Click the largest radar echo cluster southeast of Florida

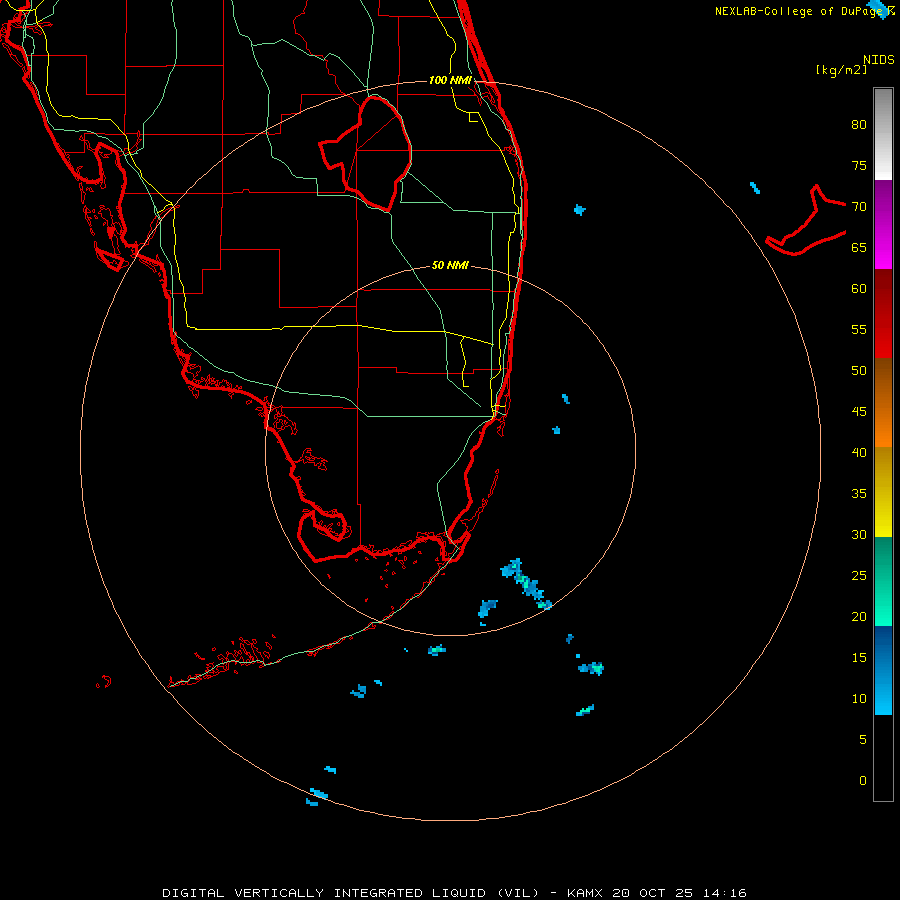pos(525,584)
